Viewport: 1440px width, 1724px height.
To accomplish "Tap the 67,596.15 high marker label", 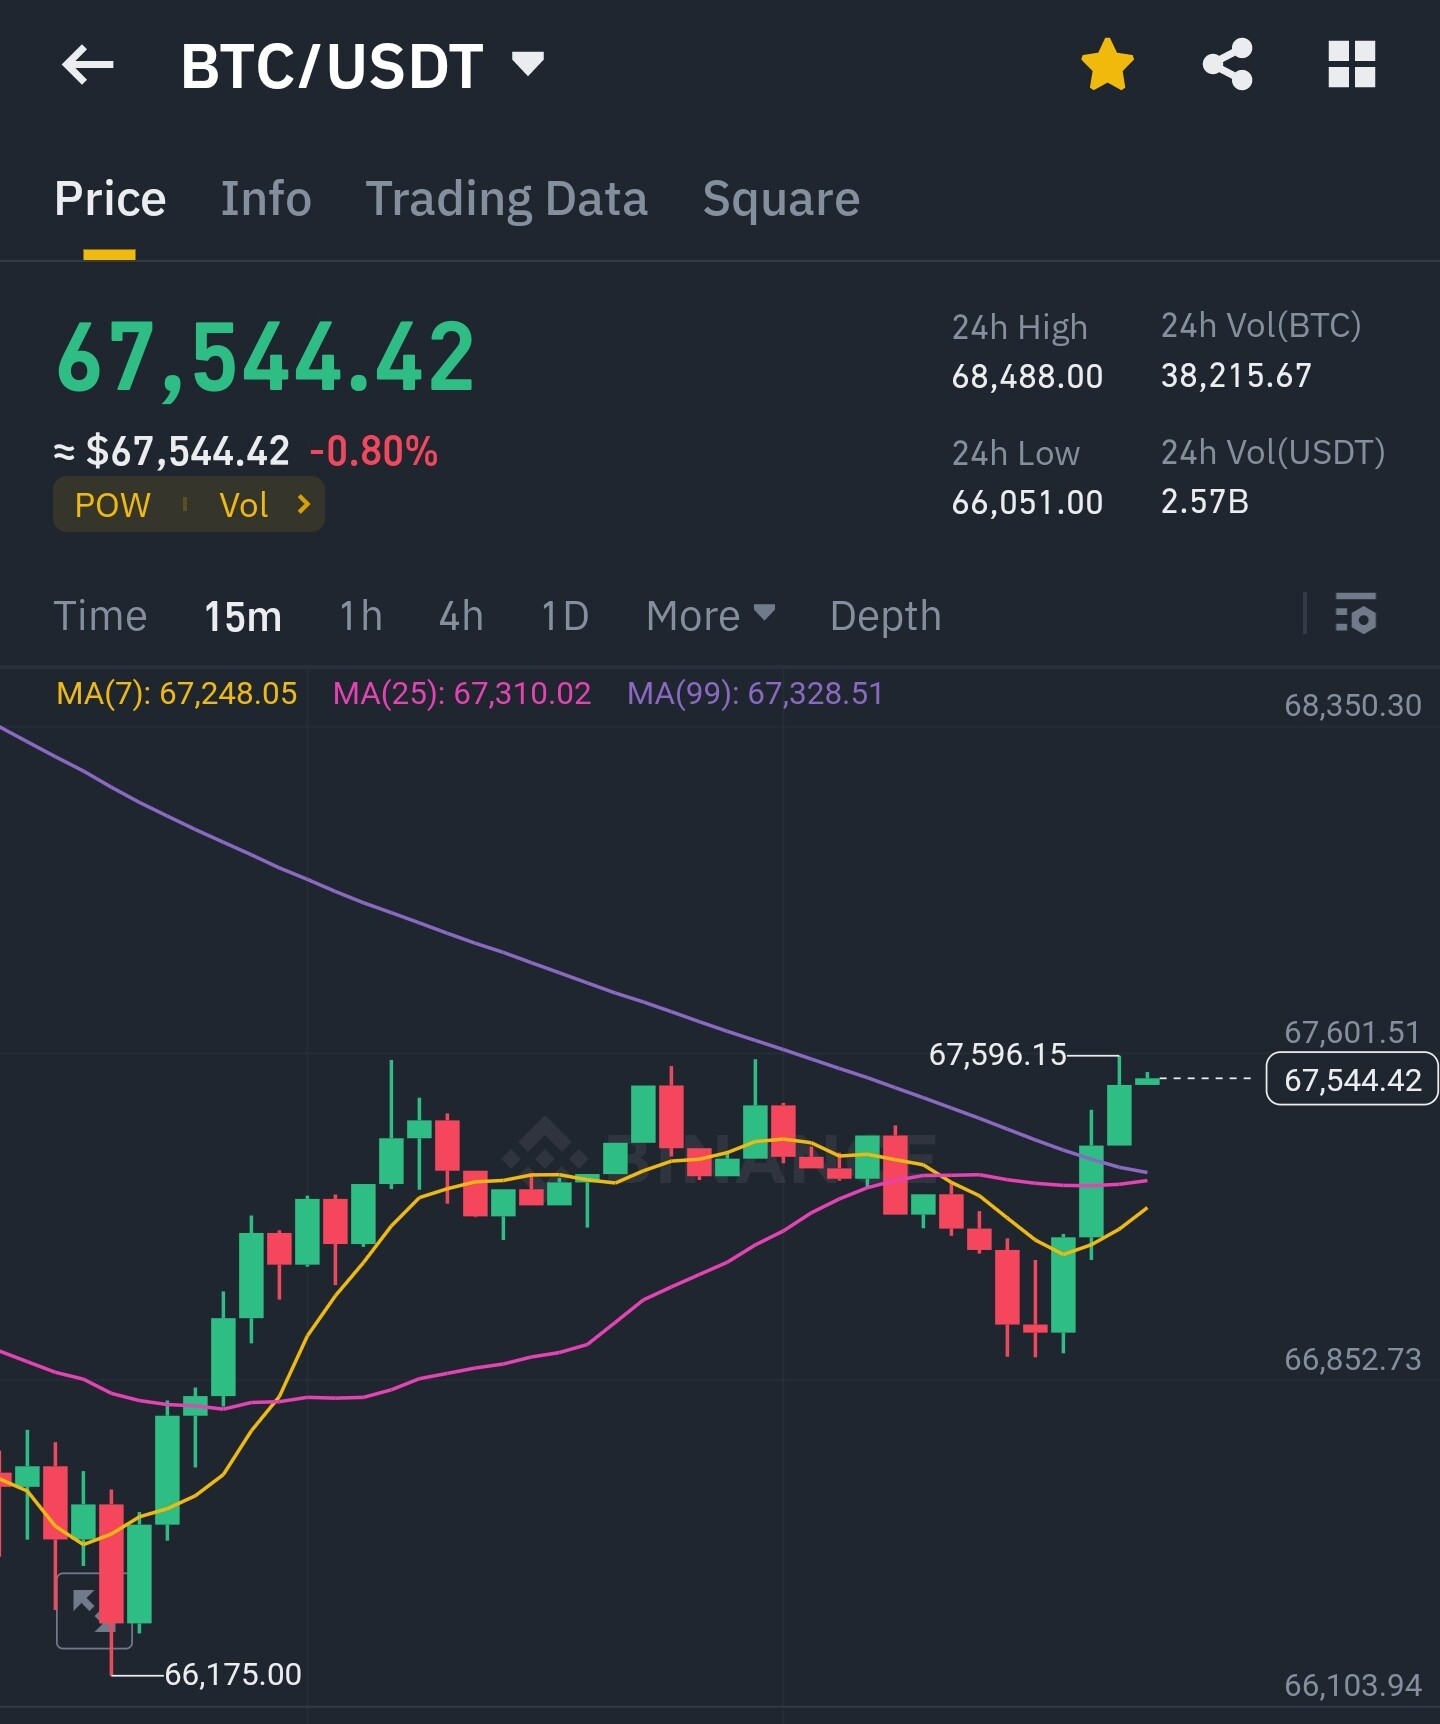I will (x=998, y=1054).
